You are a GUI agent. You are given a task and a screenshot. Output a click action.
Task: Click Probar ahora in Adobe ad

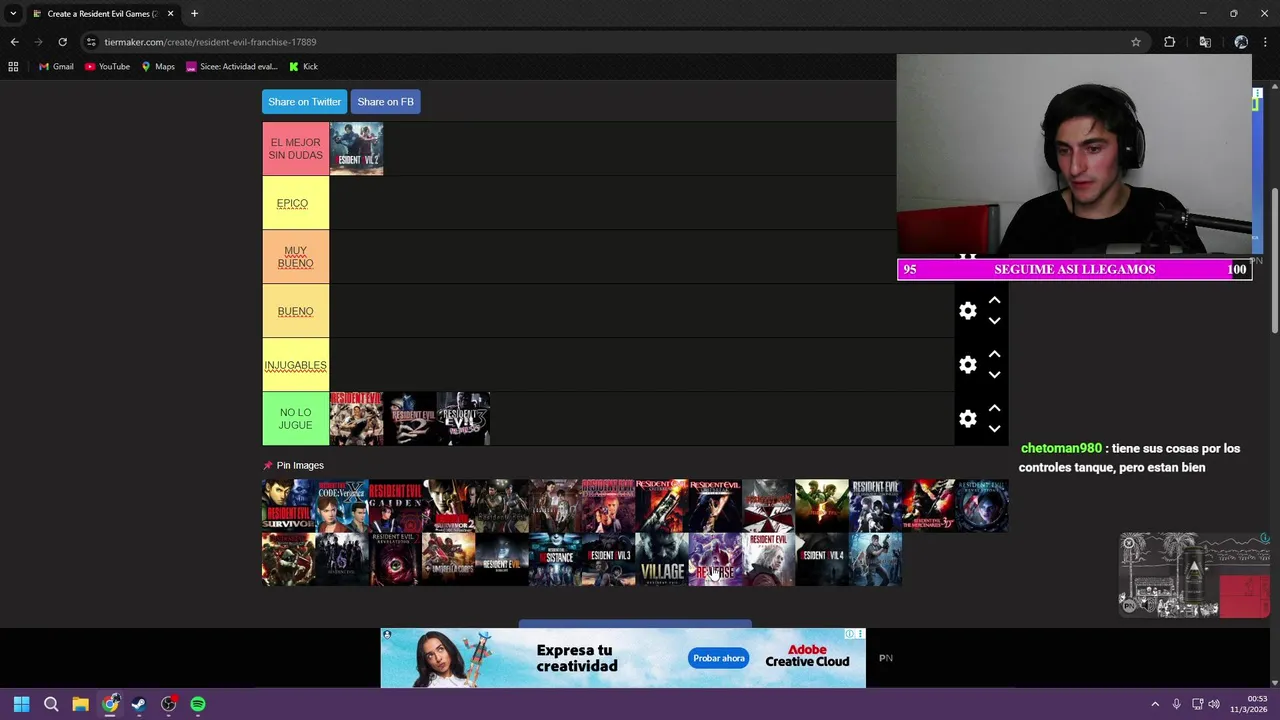point(719,658)
